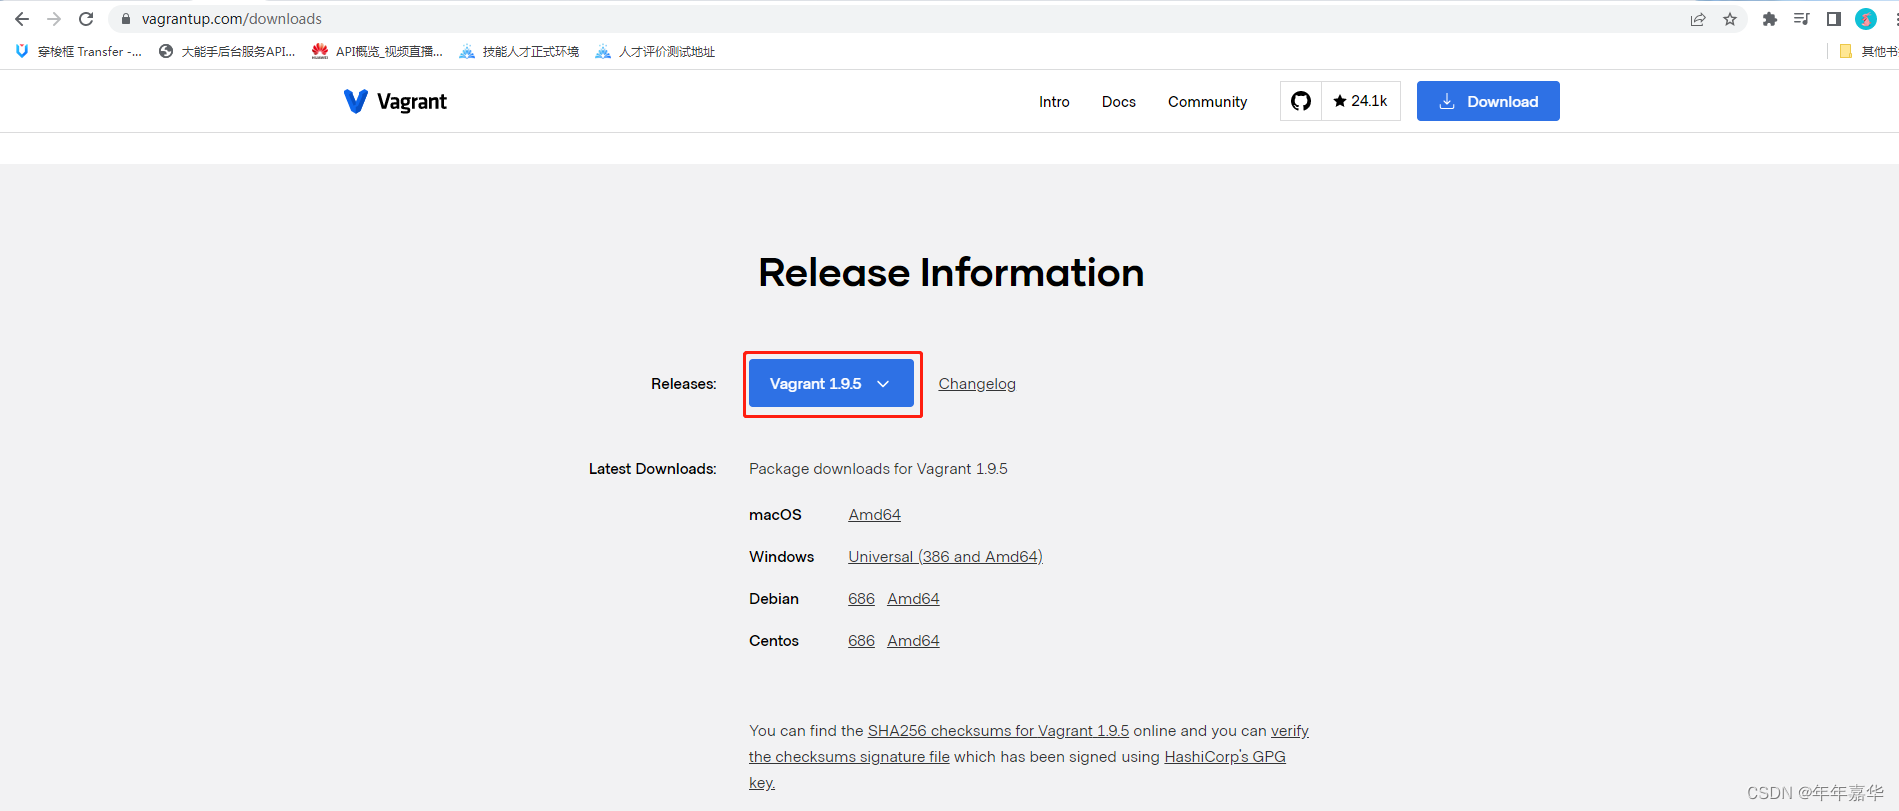
Task: Download the Debian Amd64 package
Action: 913,599
